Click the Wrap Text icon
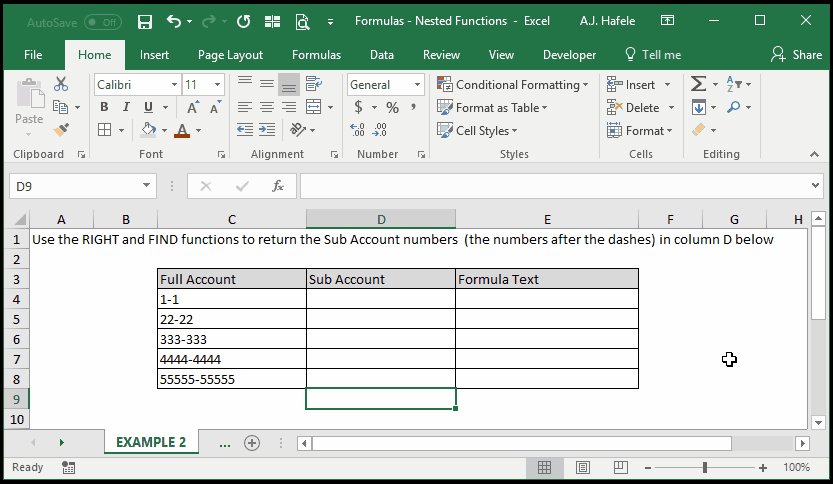Viewport: 833px width, 484px height. pyautogui.click(x=313, y=84)
